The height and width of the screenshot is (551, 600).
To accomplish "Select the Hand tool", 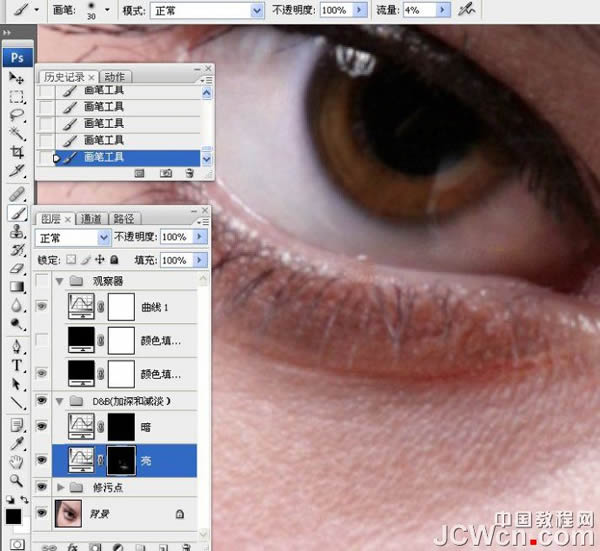I will coord(16,462).
